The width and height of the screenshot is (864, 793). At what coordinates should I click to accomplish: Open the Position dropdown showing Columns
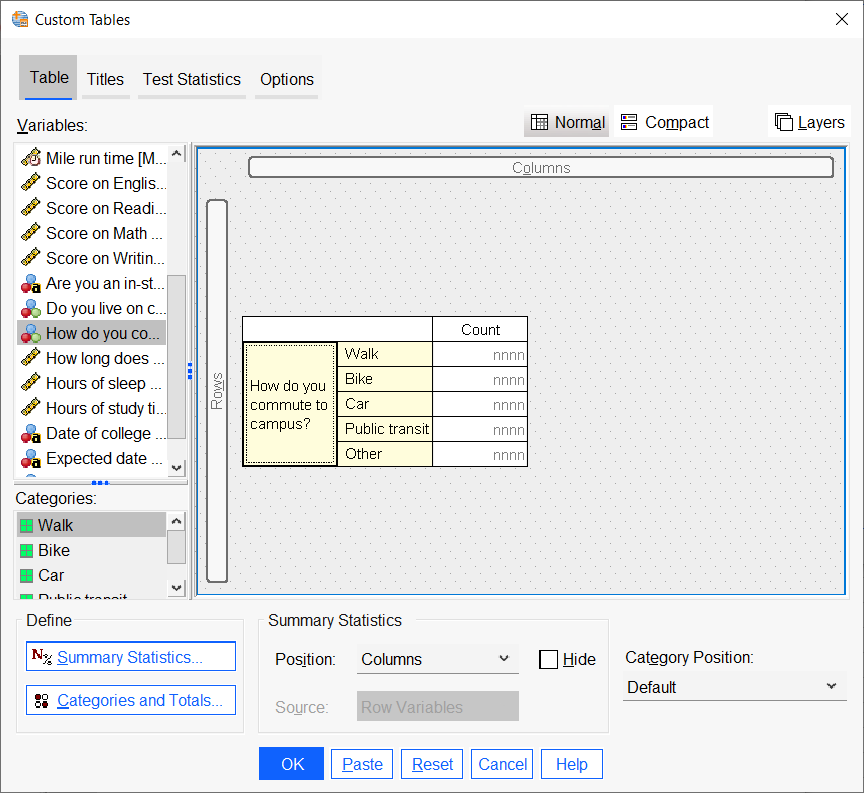(437, 659)
